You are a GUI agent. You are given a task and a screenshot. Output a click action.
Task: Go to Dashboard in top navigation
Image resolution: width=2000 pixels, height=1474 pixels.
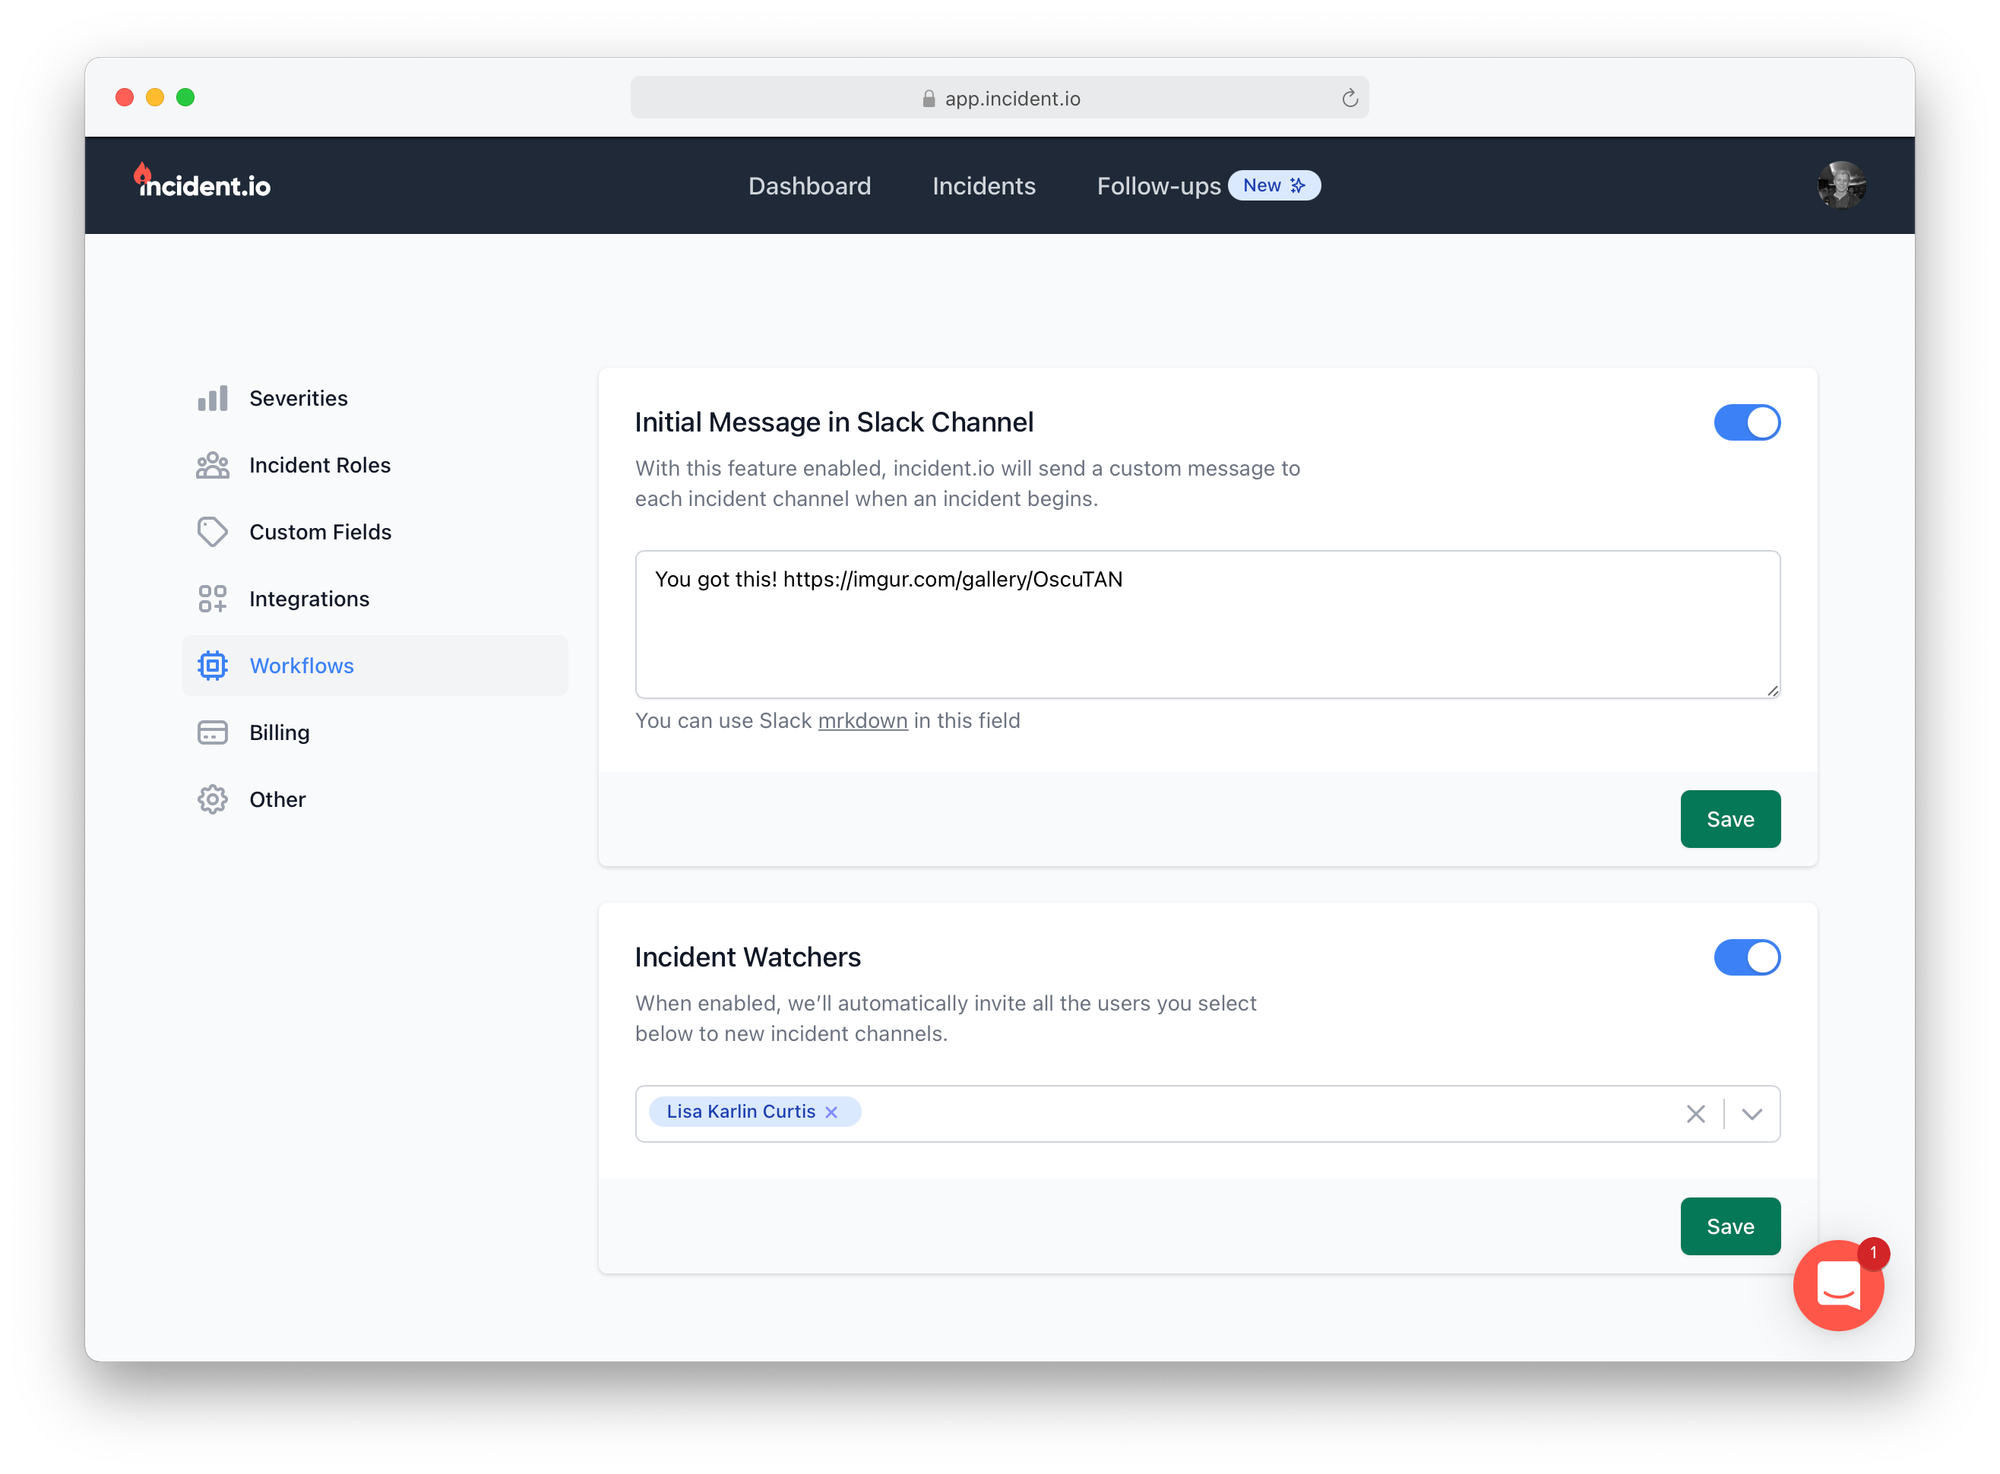coord(809,186)
